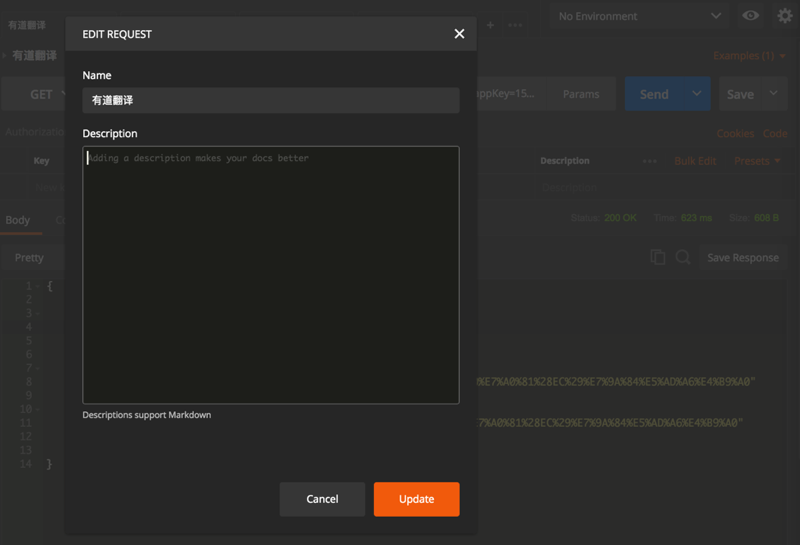The width and height of the screenshot is (800, 545).
Task: Click the request URL field showing appKey
Action: pos(510,94)
